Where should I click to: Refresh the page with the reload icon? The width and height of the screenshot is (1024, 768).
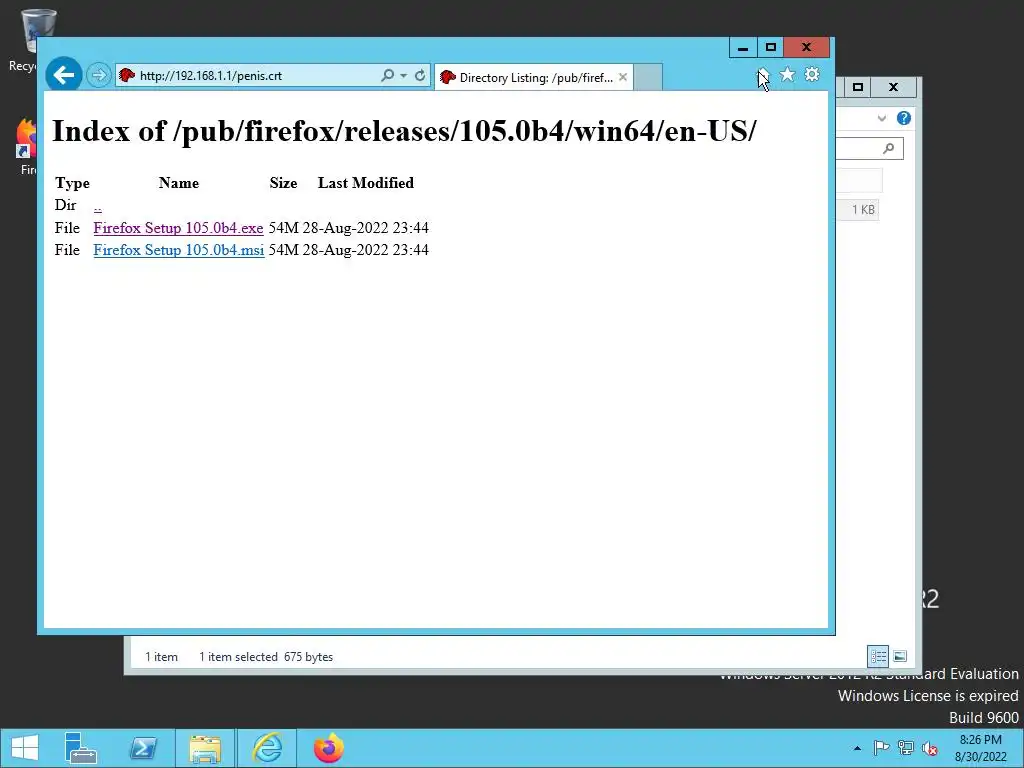(x=420, y=76)
